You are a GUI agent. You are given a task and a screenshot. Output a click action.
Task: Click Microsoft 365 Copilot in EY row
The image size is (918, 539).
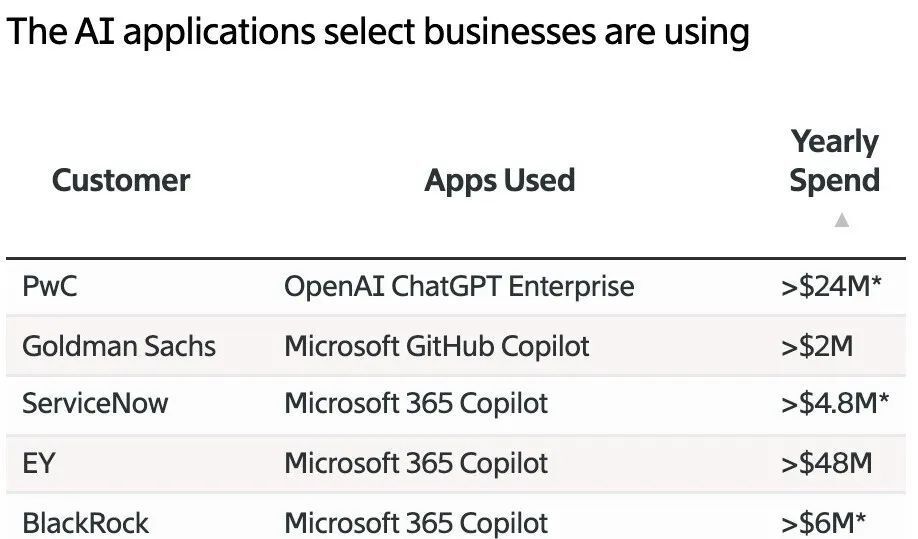[x=416, y=463]
